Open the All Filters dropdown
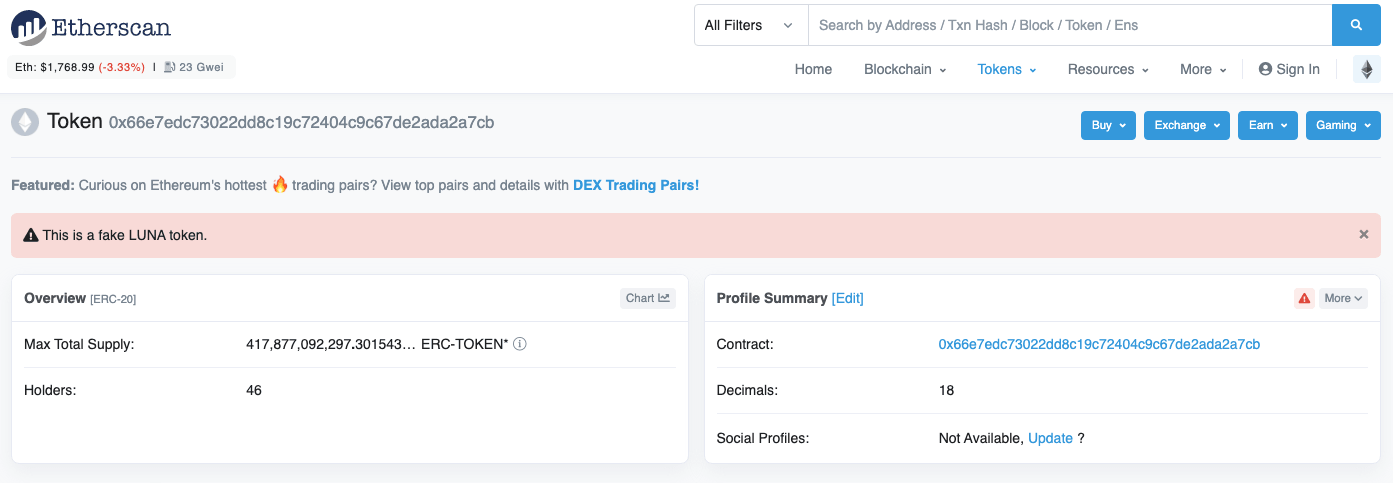The height and width of the screenshot is (483, 1393). (750, 25)
